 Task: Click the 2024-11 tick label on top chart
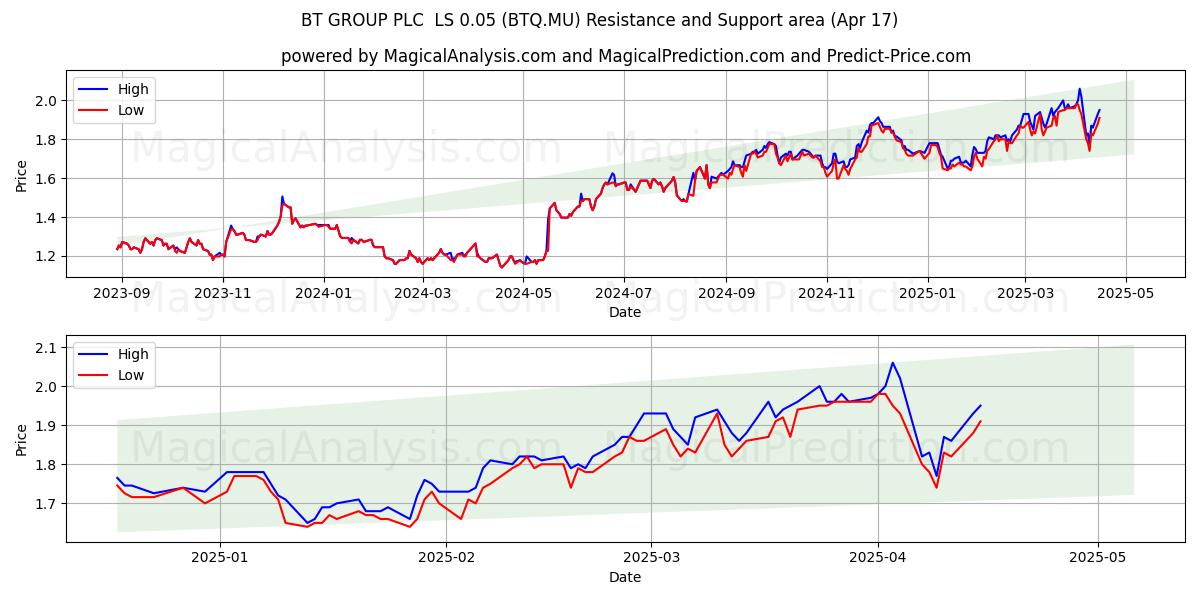point(826,294)
